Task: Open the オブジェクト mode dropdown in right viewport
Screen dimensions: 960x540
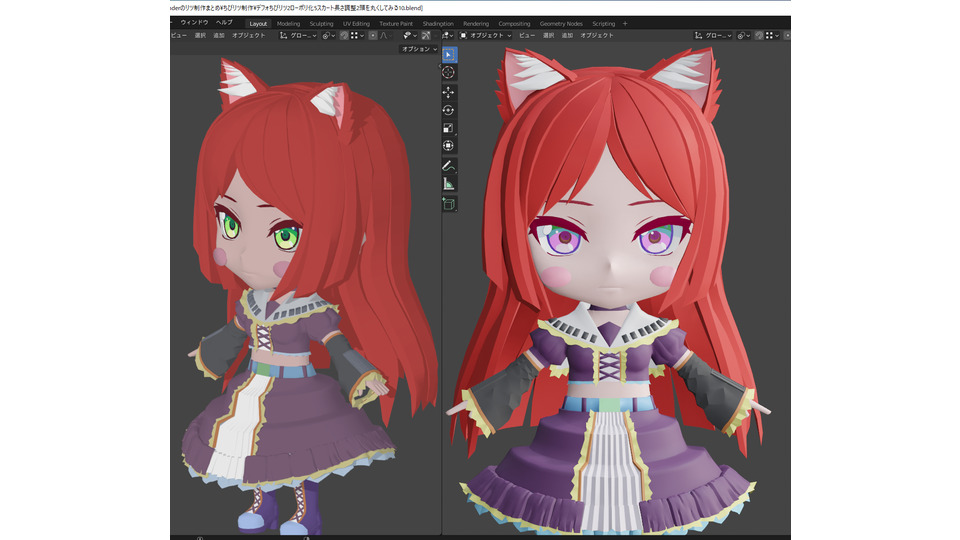Action: tap(486, 36)
